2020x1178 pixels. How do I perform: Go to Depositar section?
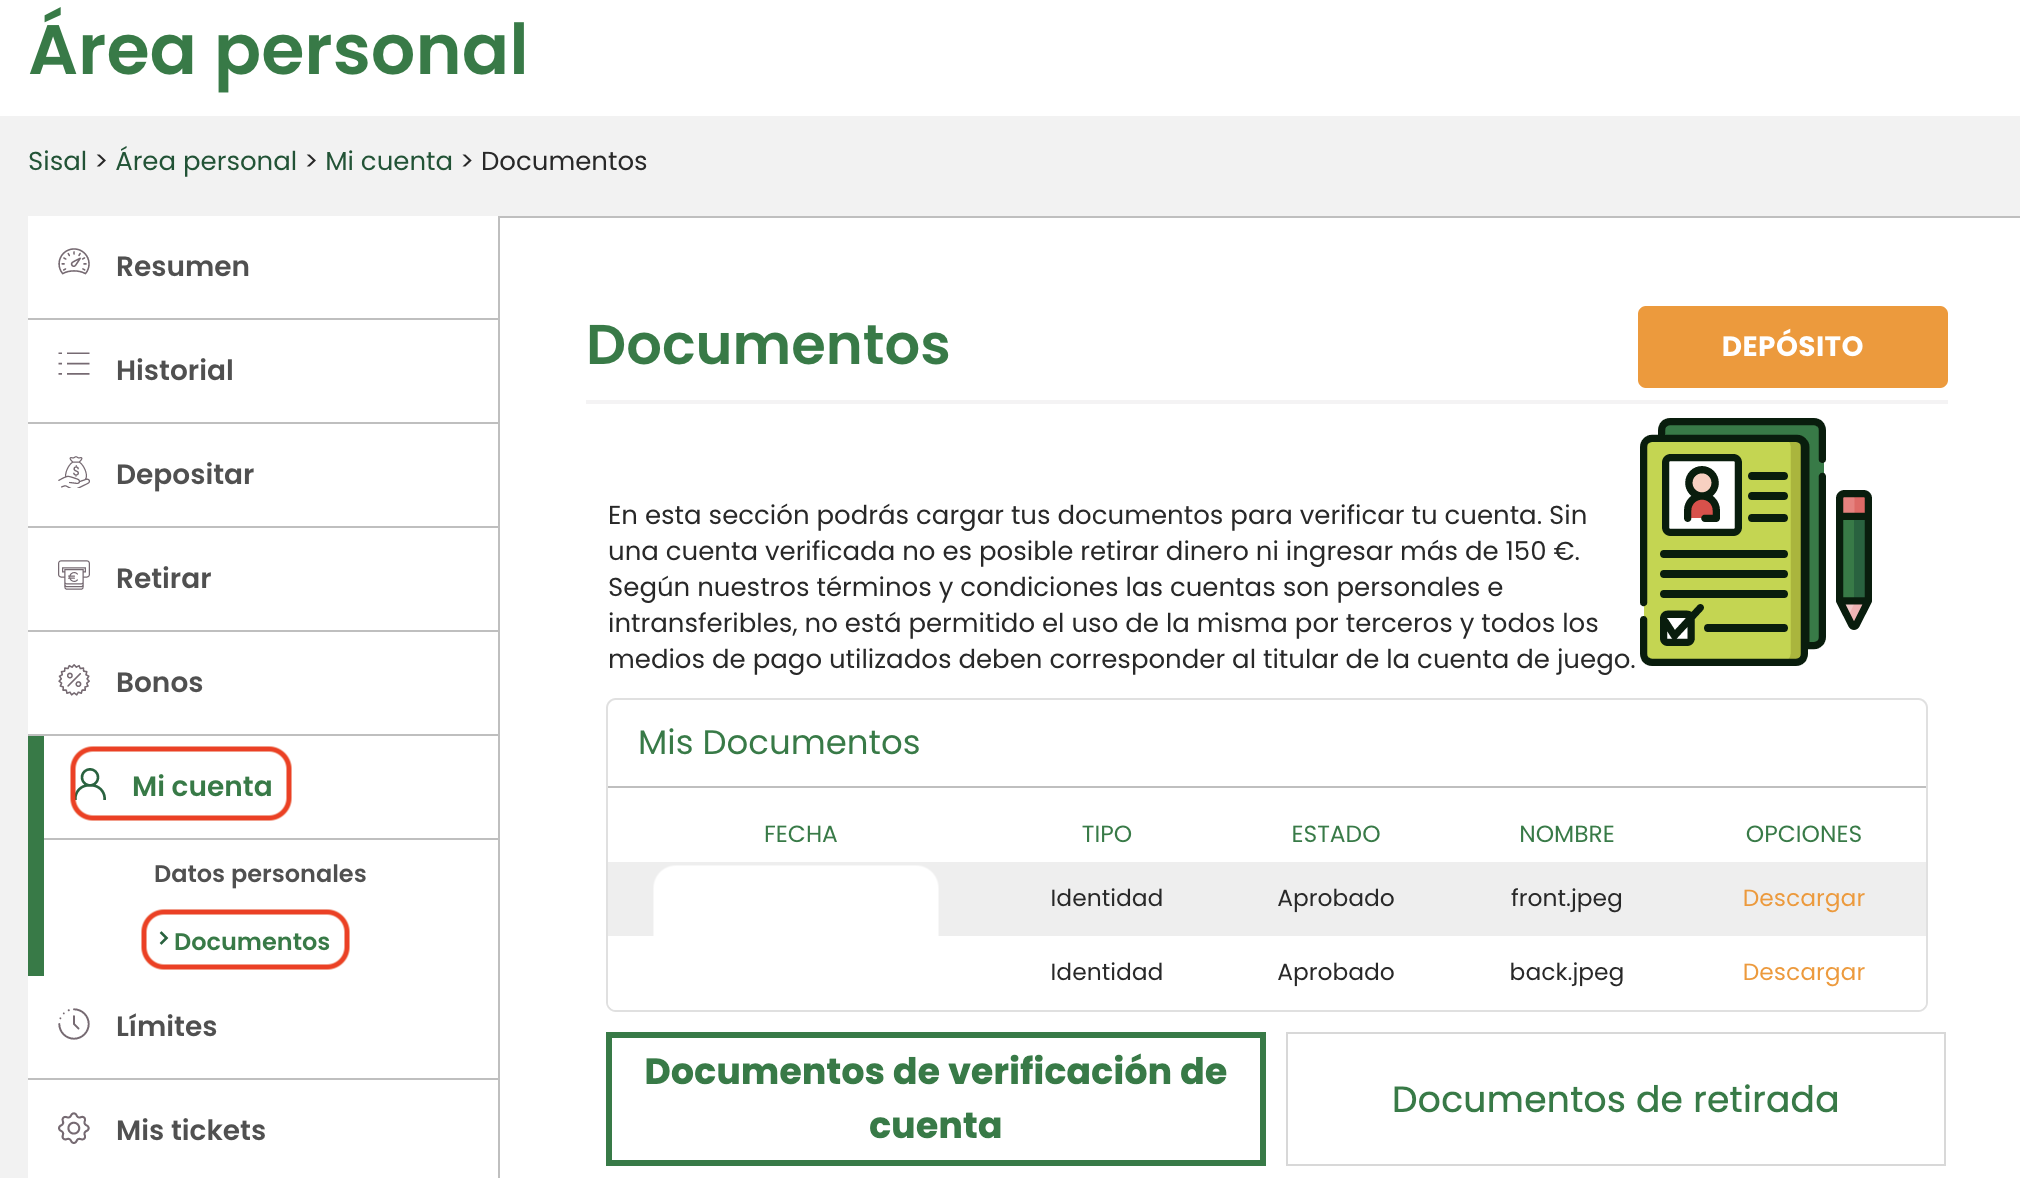[264, 475]
